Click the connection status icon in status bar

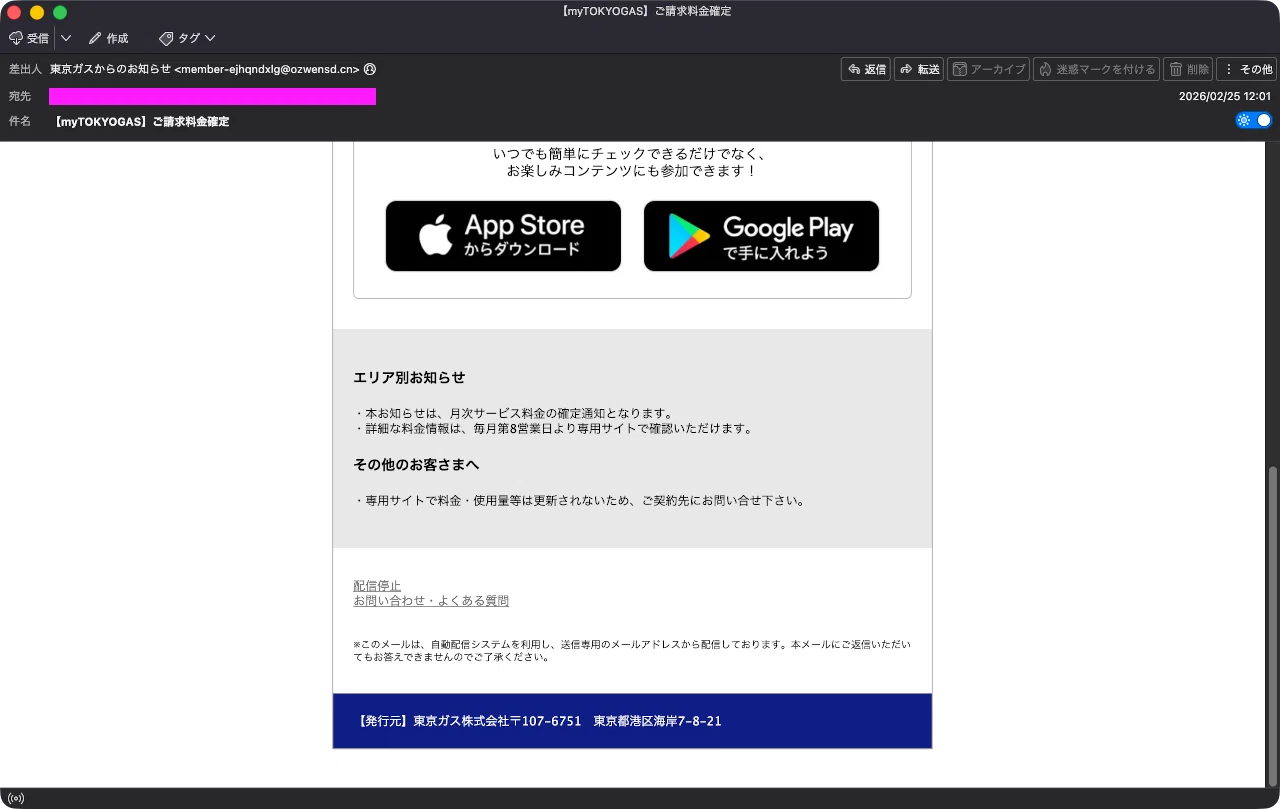[x=16, y=799]
